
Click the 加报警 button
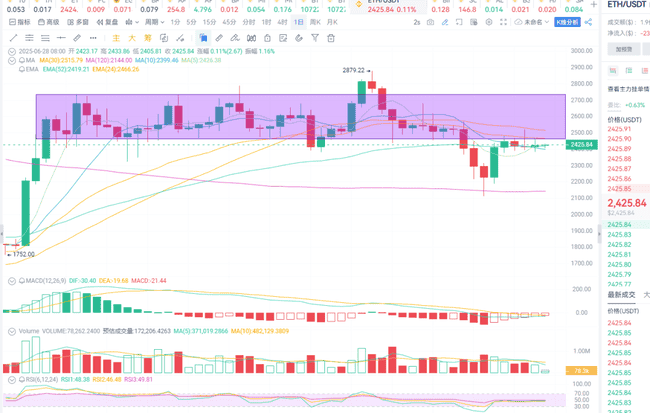pyautogui.click(x=623, y=49)
